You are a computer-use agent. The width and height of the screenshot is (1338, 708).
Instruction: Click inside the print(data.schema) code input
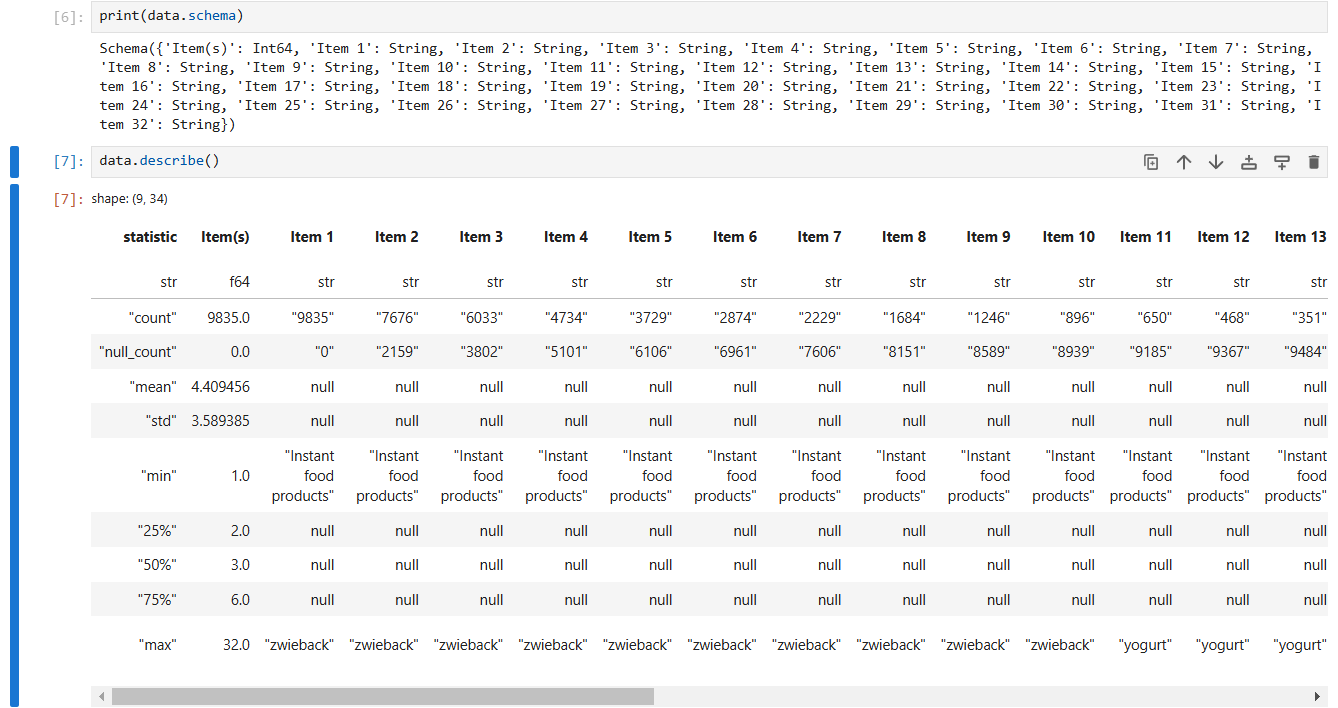pyautogui.click(x=600, y=16)
